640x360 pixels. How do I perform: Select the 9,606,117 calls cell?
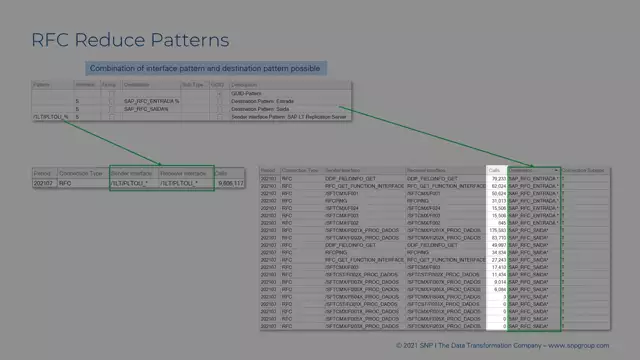[230, 183]
